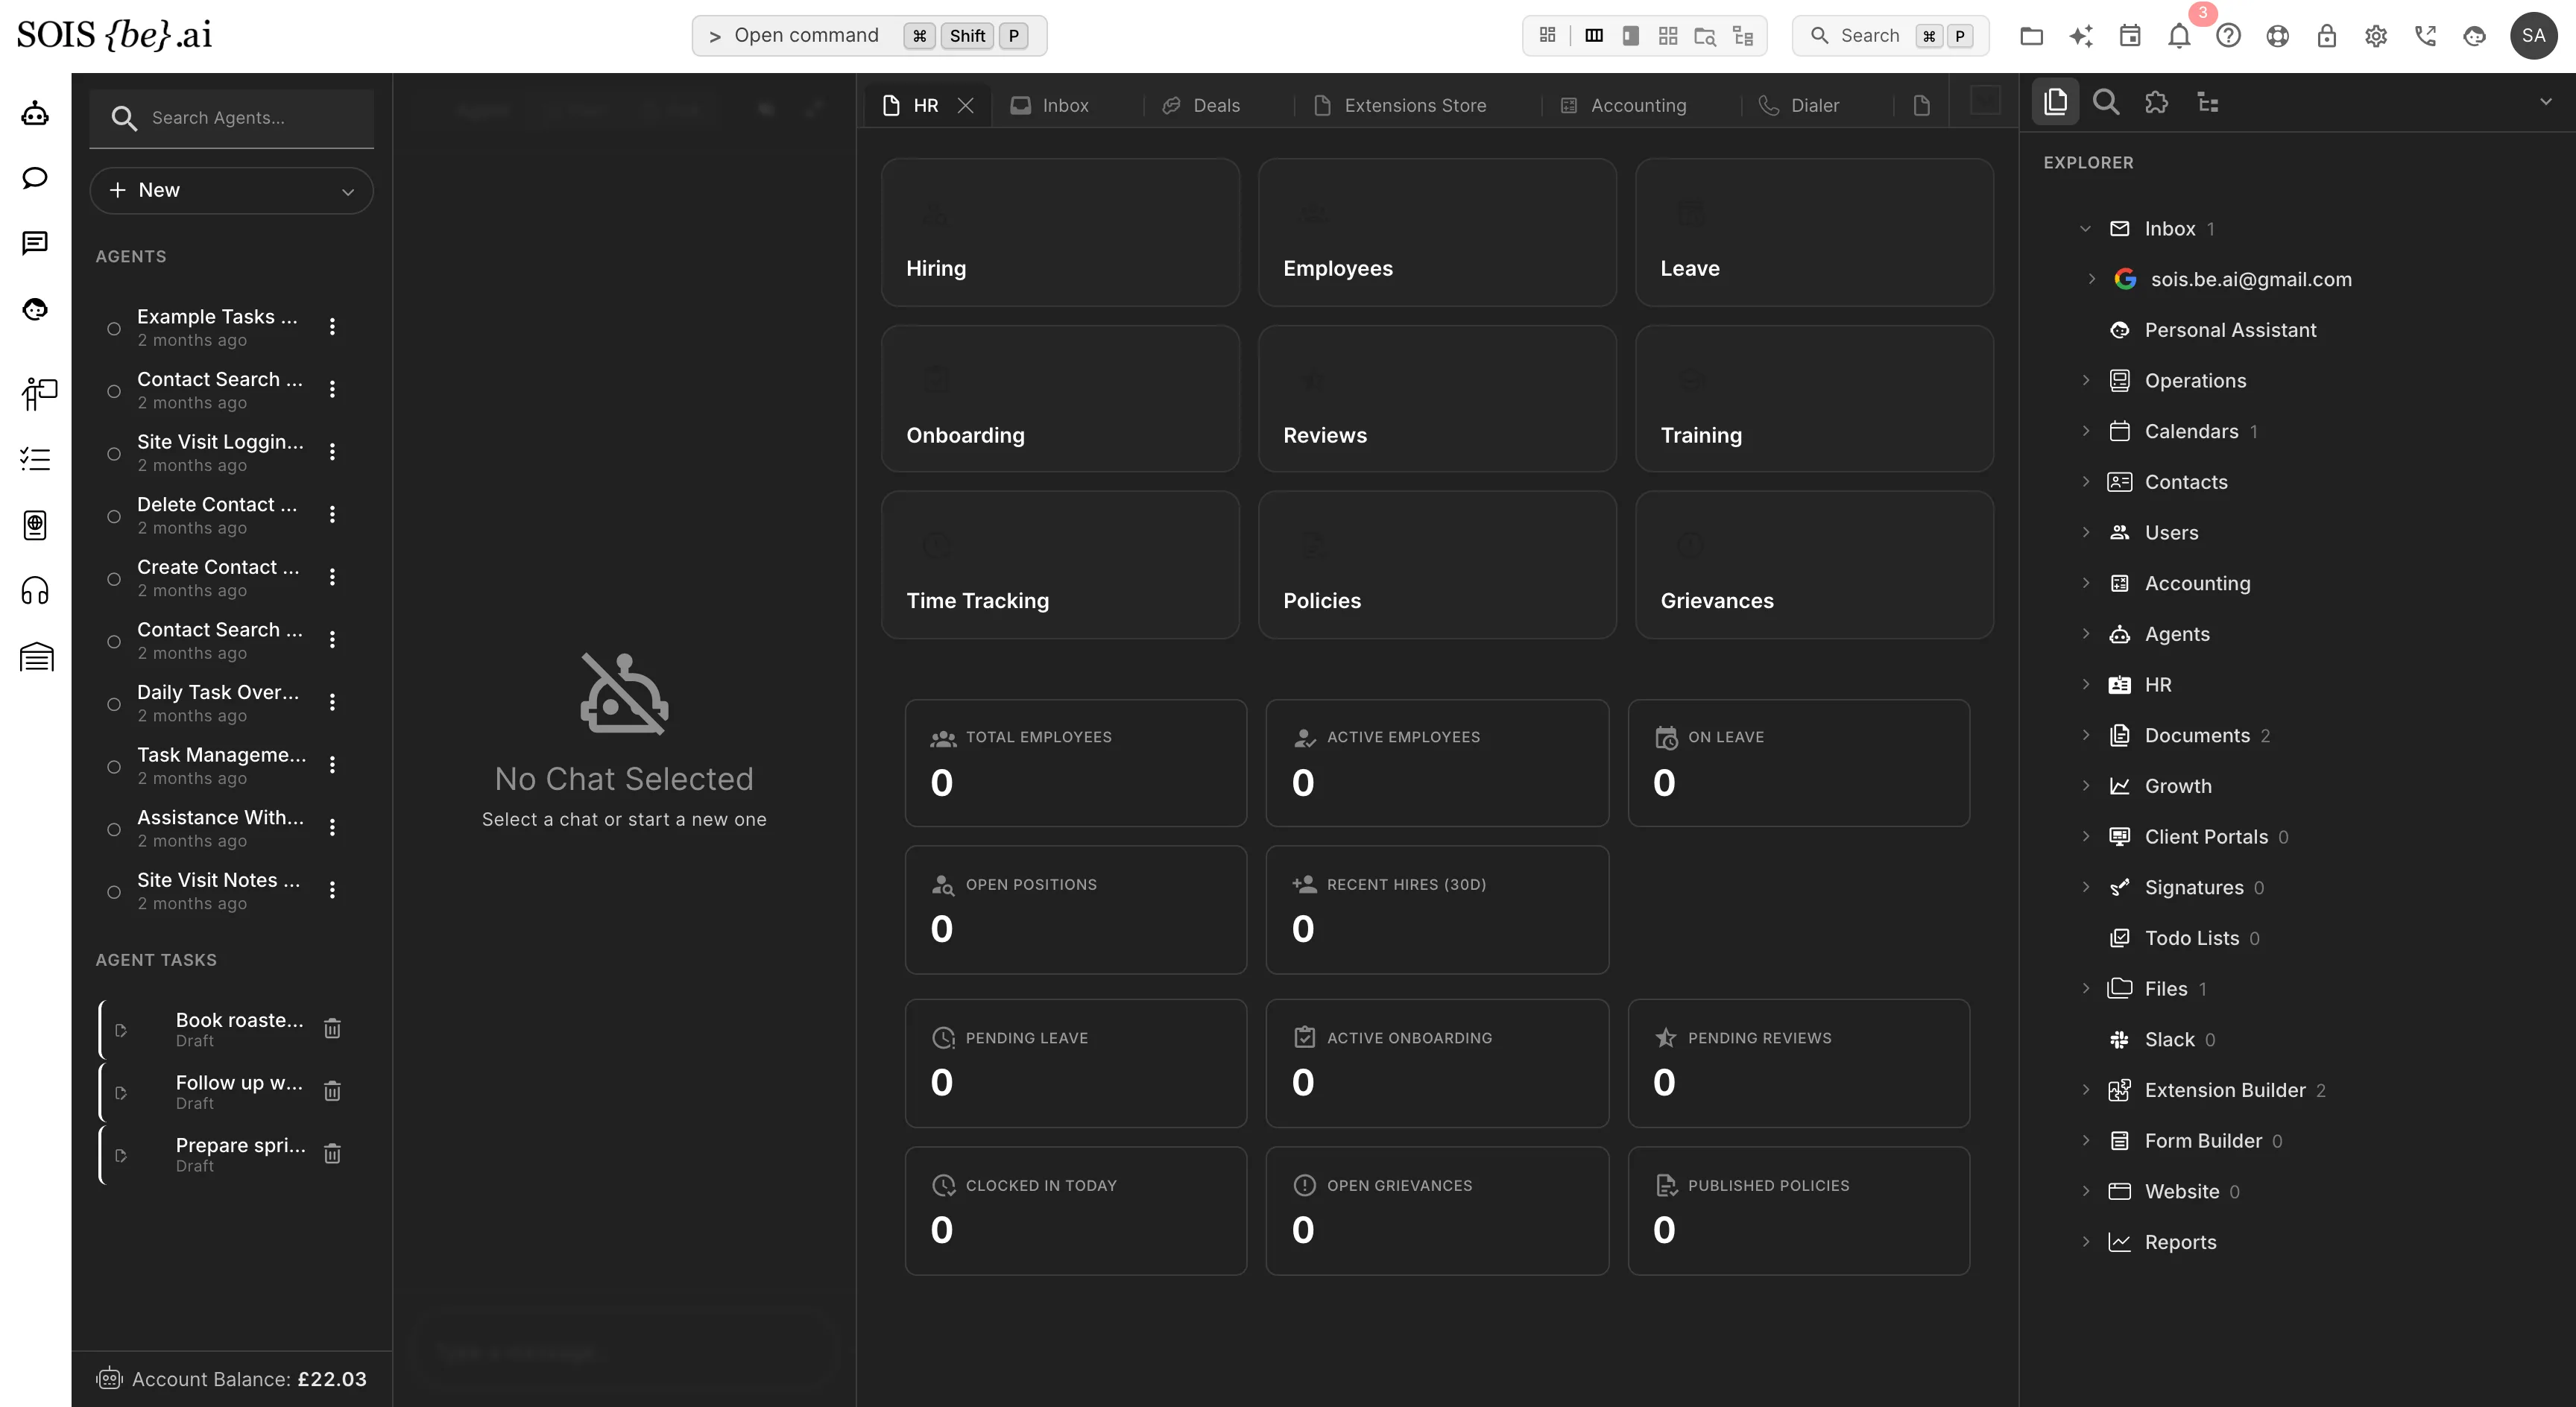
Task: Open the extensions puzzle icon in explorer panel
Action: point(2156,102)
